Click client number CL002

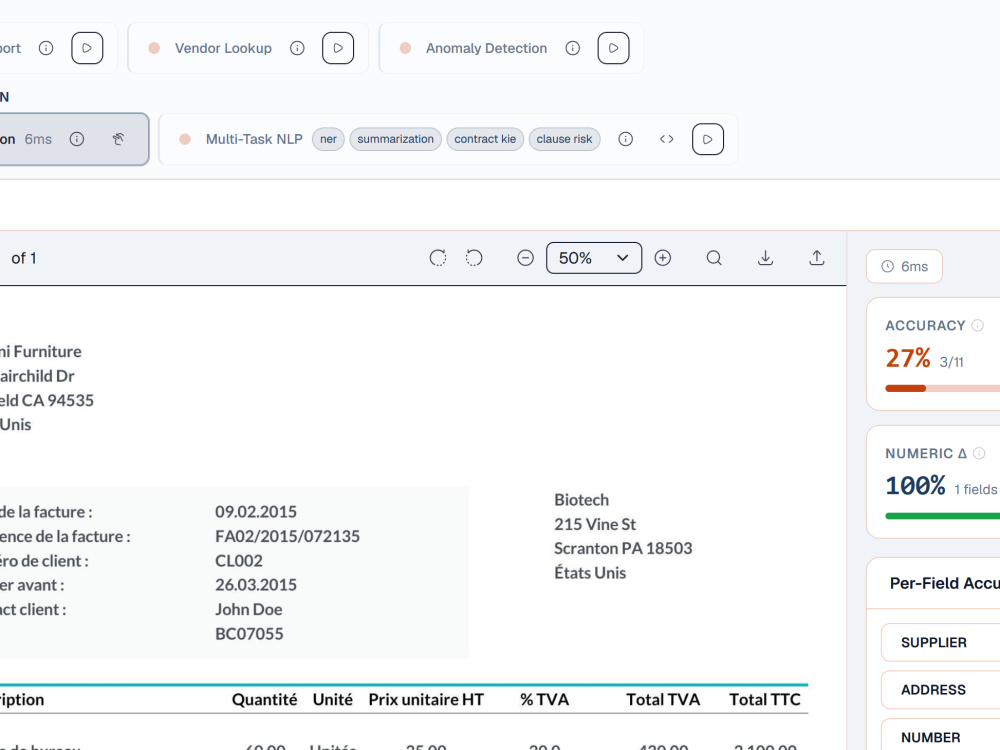coord(239,561)
